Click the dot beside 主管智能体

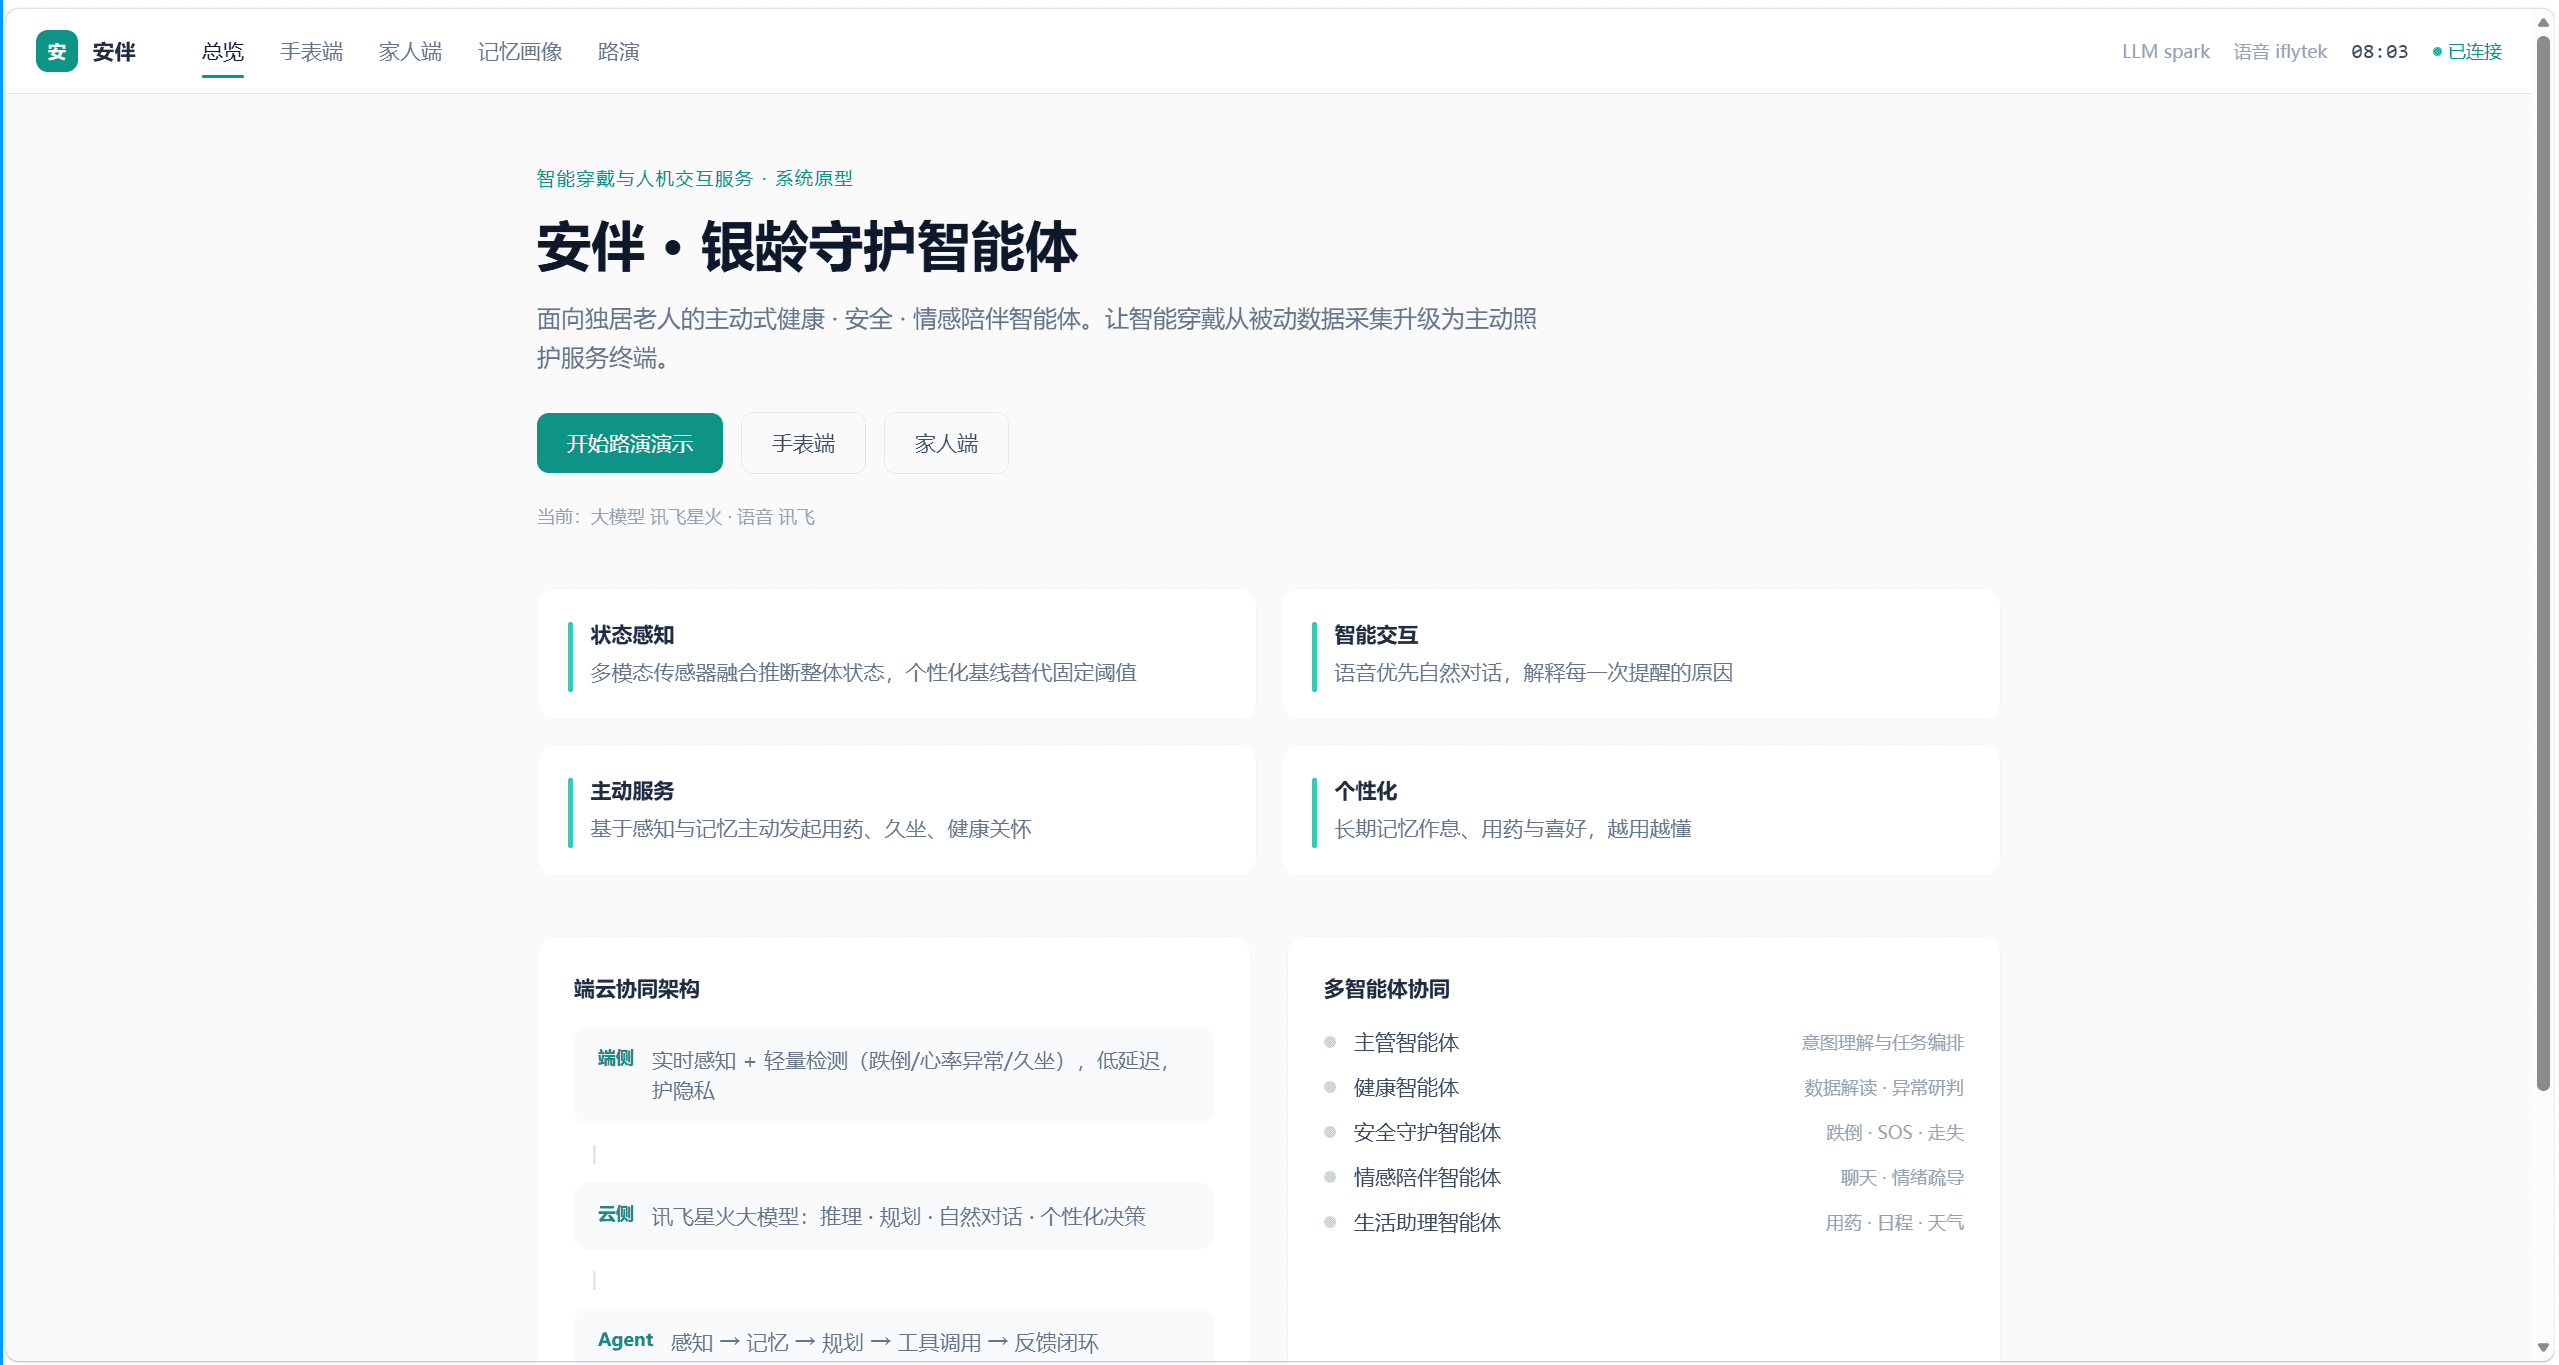(1330, 1042)
